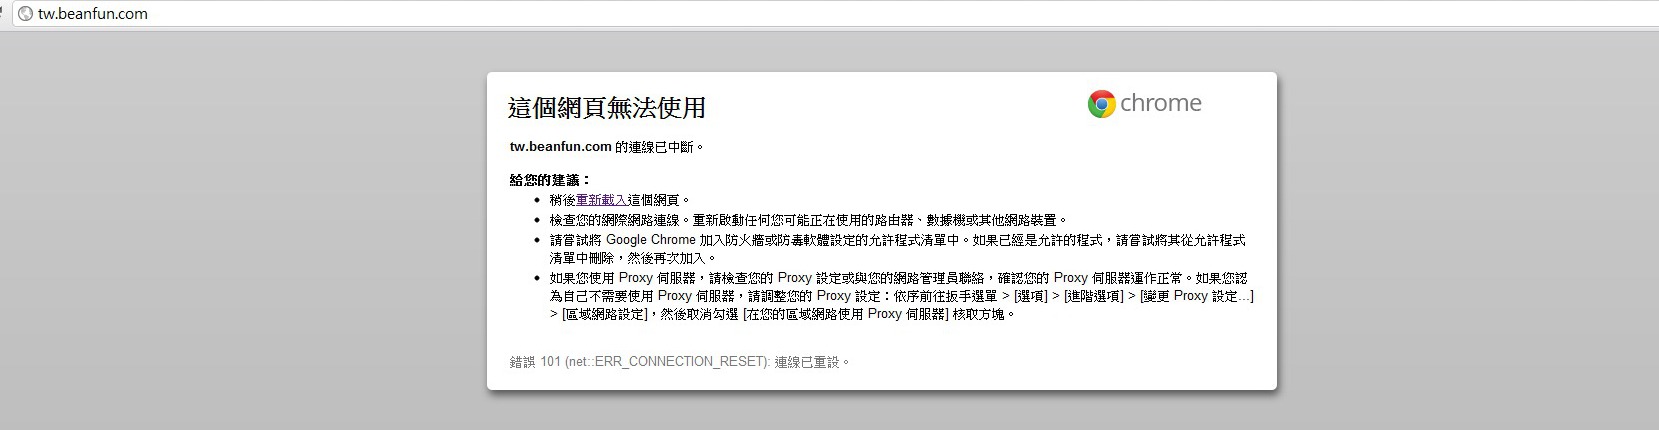The height and width of the screenshot is (430, 1659).
Task: Click the 重新載入 reload link
Action: (601, 200)
